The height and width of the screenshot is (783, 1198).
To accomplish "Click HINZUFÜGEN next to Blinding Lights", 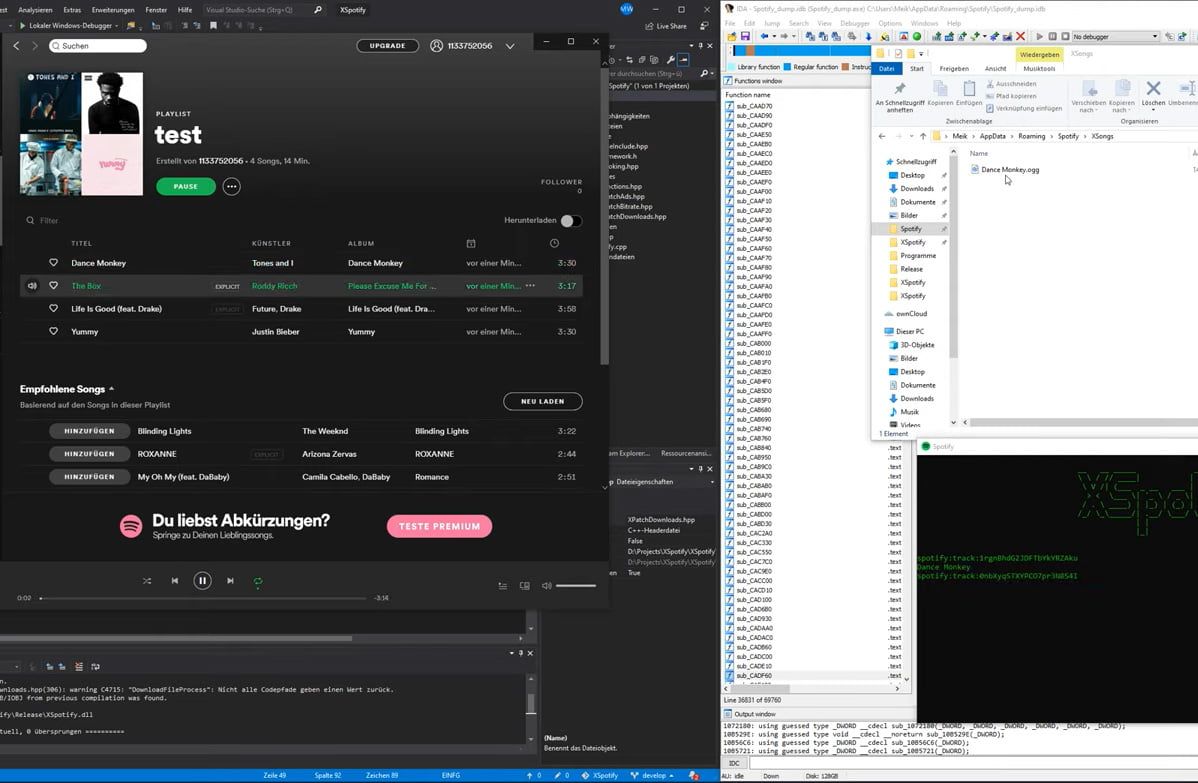I will coord(89,431).
